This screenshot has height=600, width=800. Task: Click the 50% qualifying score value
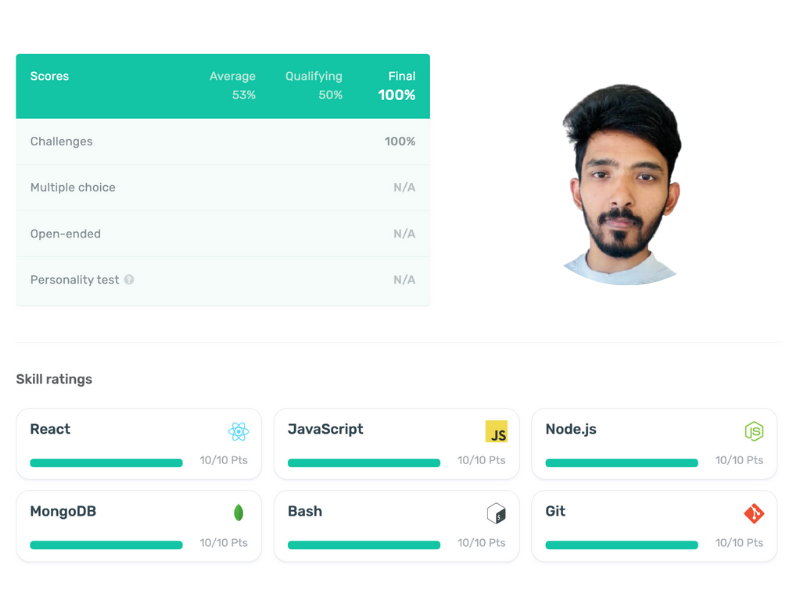coord(331,95)
